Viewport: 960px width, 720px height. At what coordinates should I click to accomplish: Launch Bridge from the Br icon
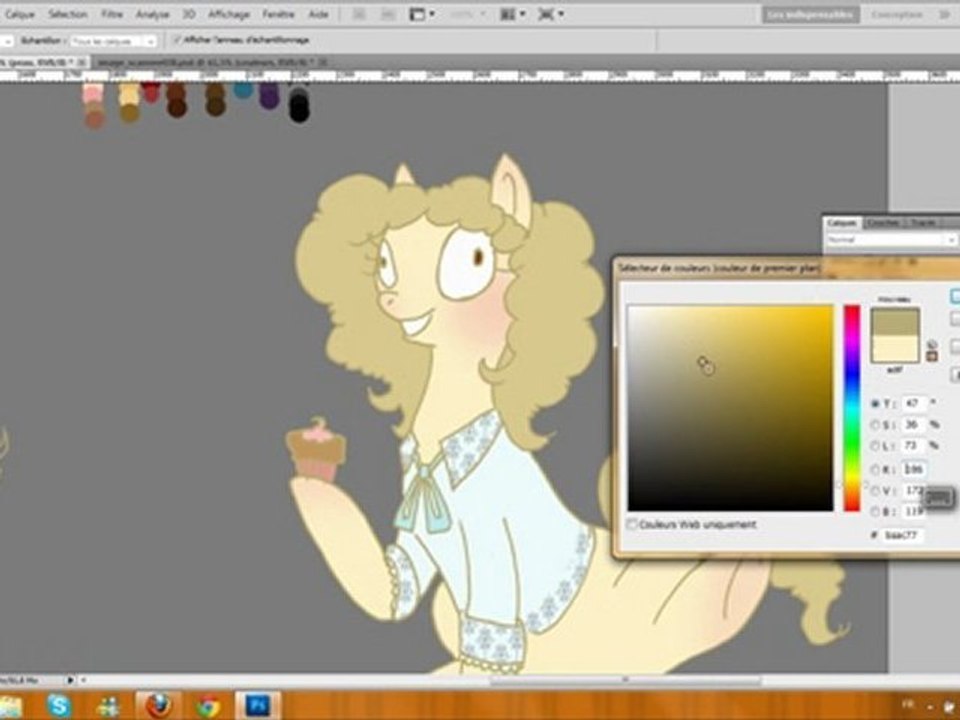[359, 15]
